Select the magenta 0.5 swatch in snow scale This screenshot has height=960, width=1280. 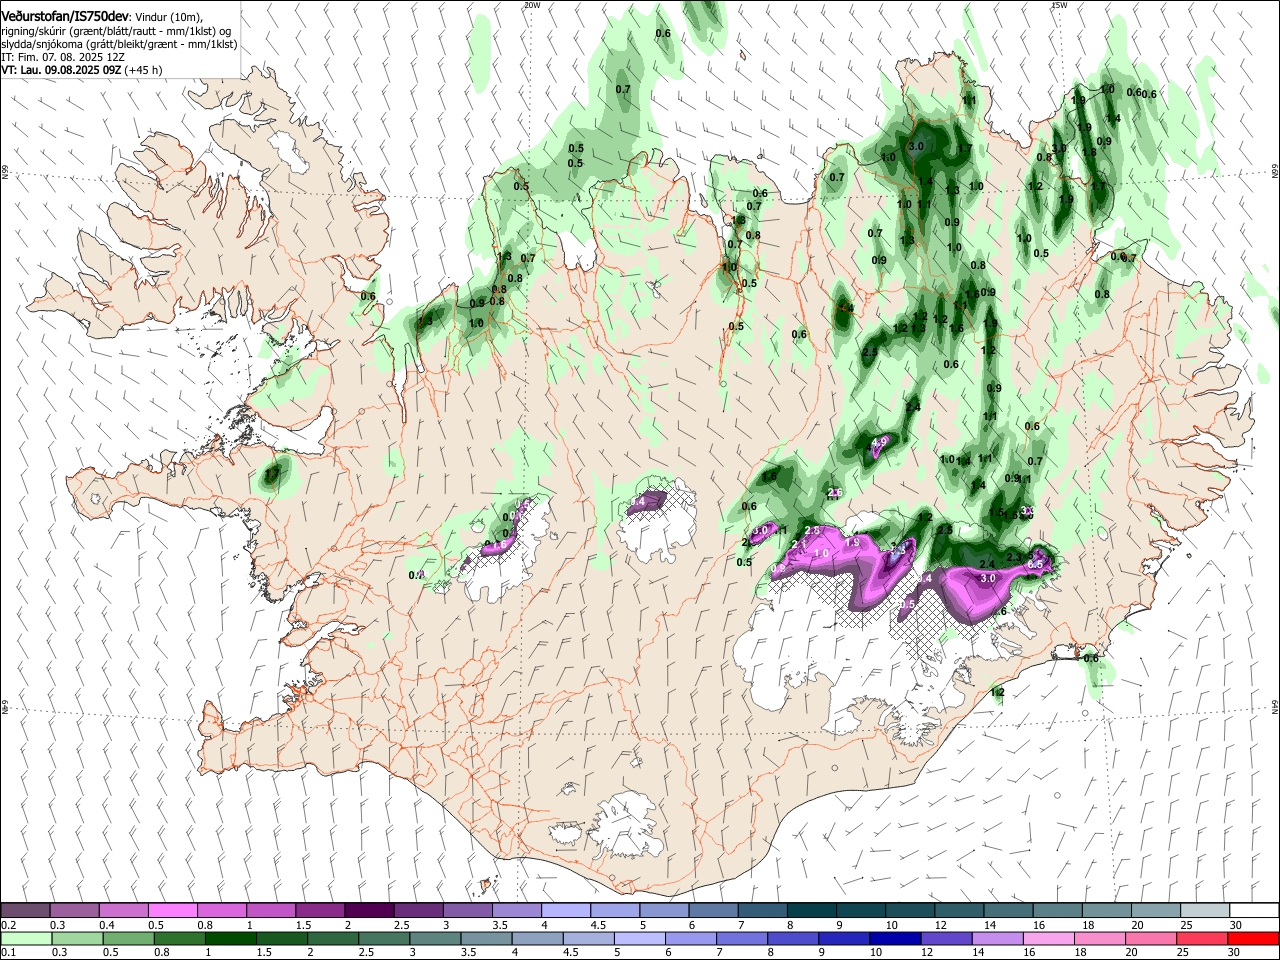click(x=172, y=911)
